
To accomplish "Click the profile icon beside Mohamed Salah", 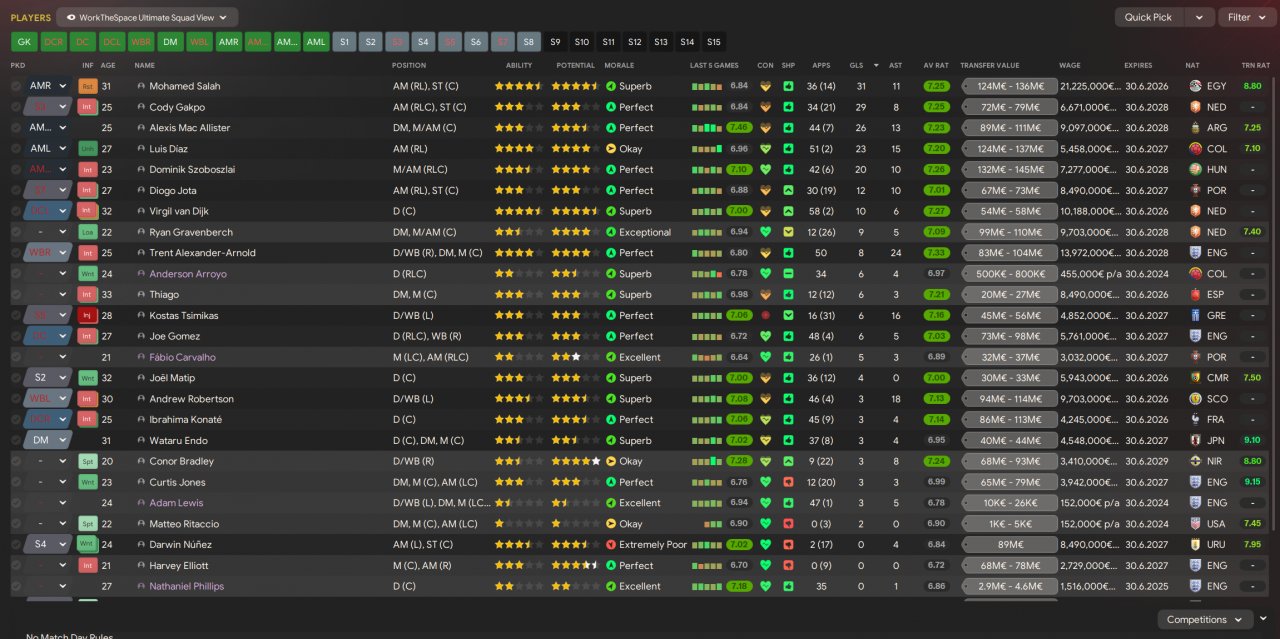I will point(141,86).
